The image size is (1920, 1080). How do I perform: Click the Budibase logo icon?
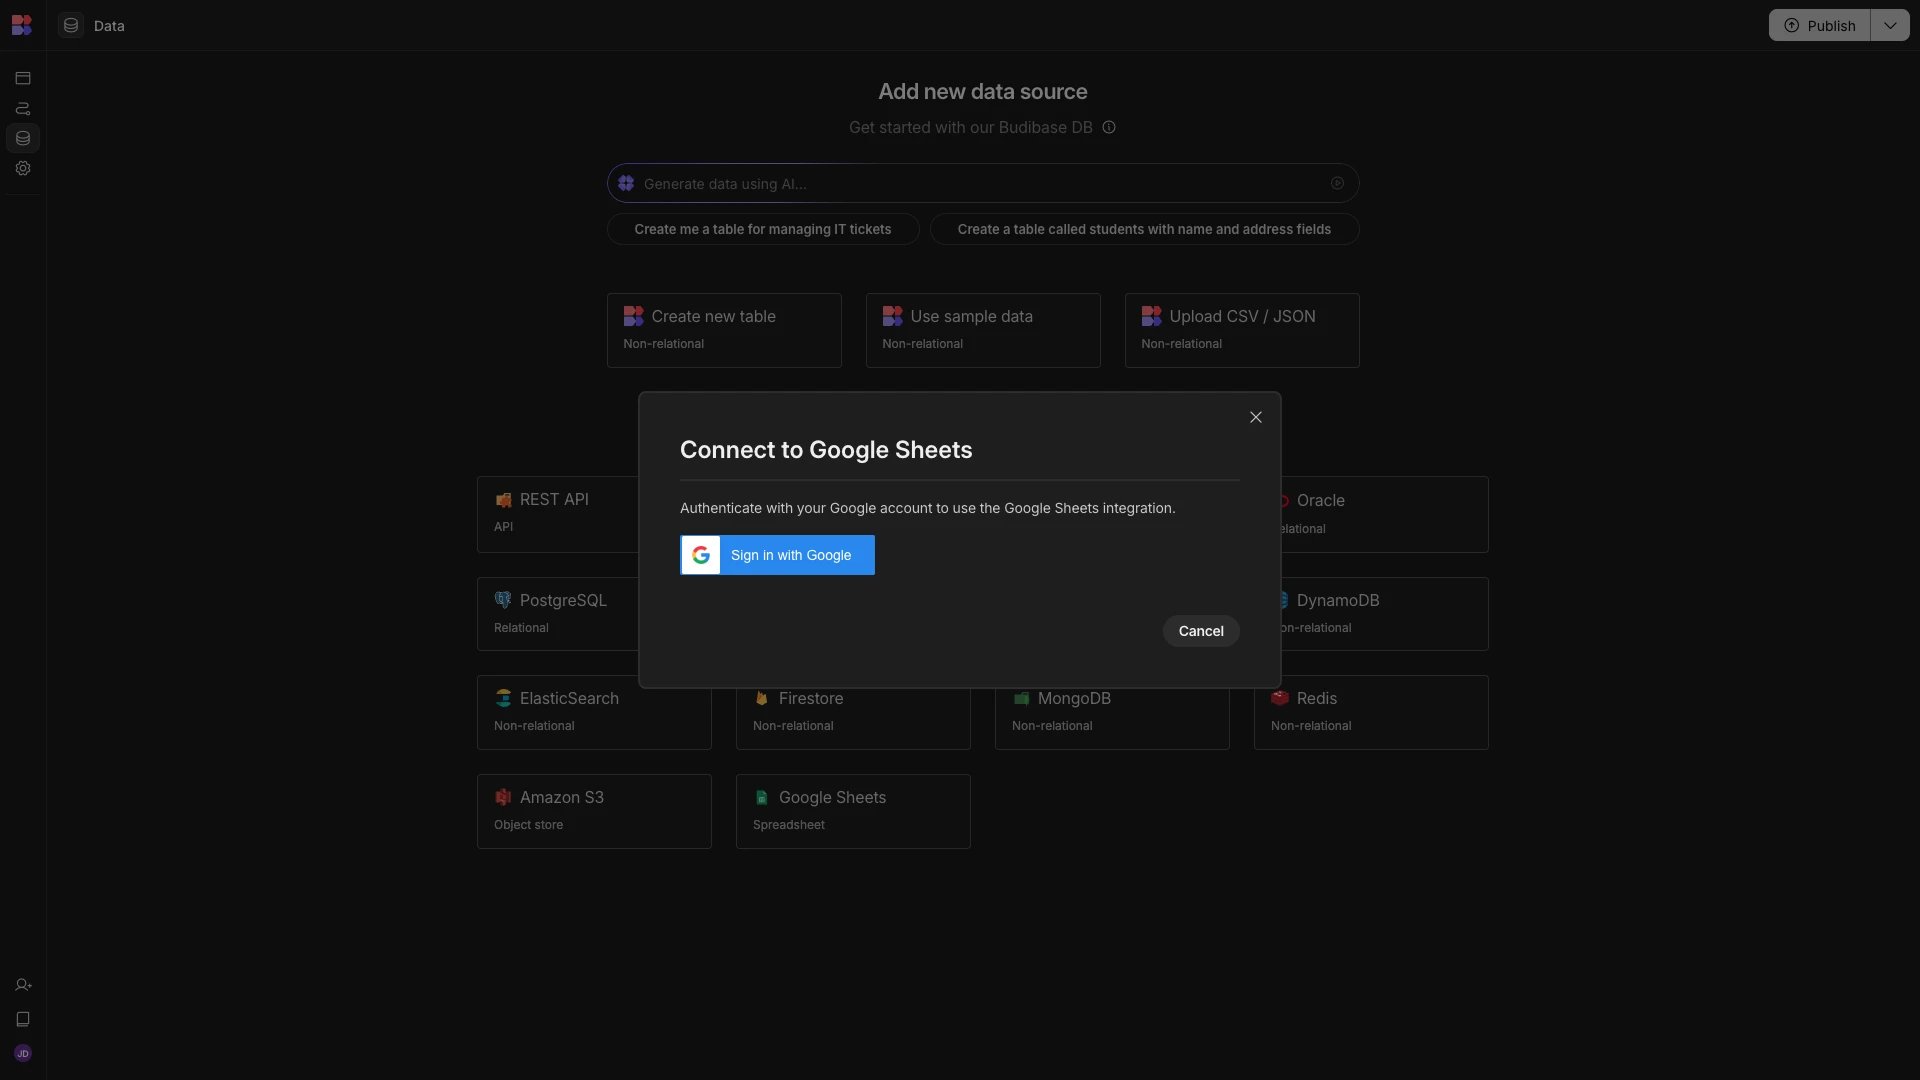pos(22,25)
